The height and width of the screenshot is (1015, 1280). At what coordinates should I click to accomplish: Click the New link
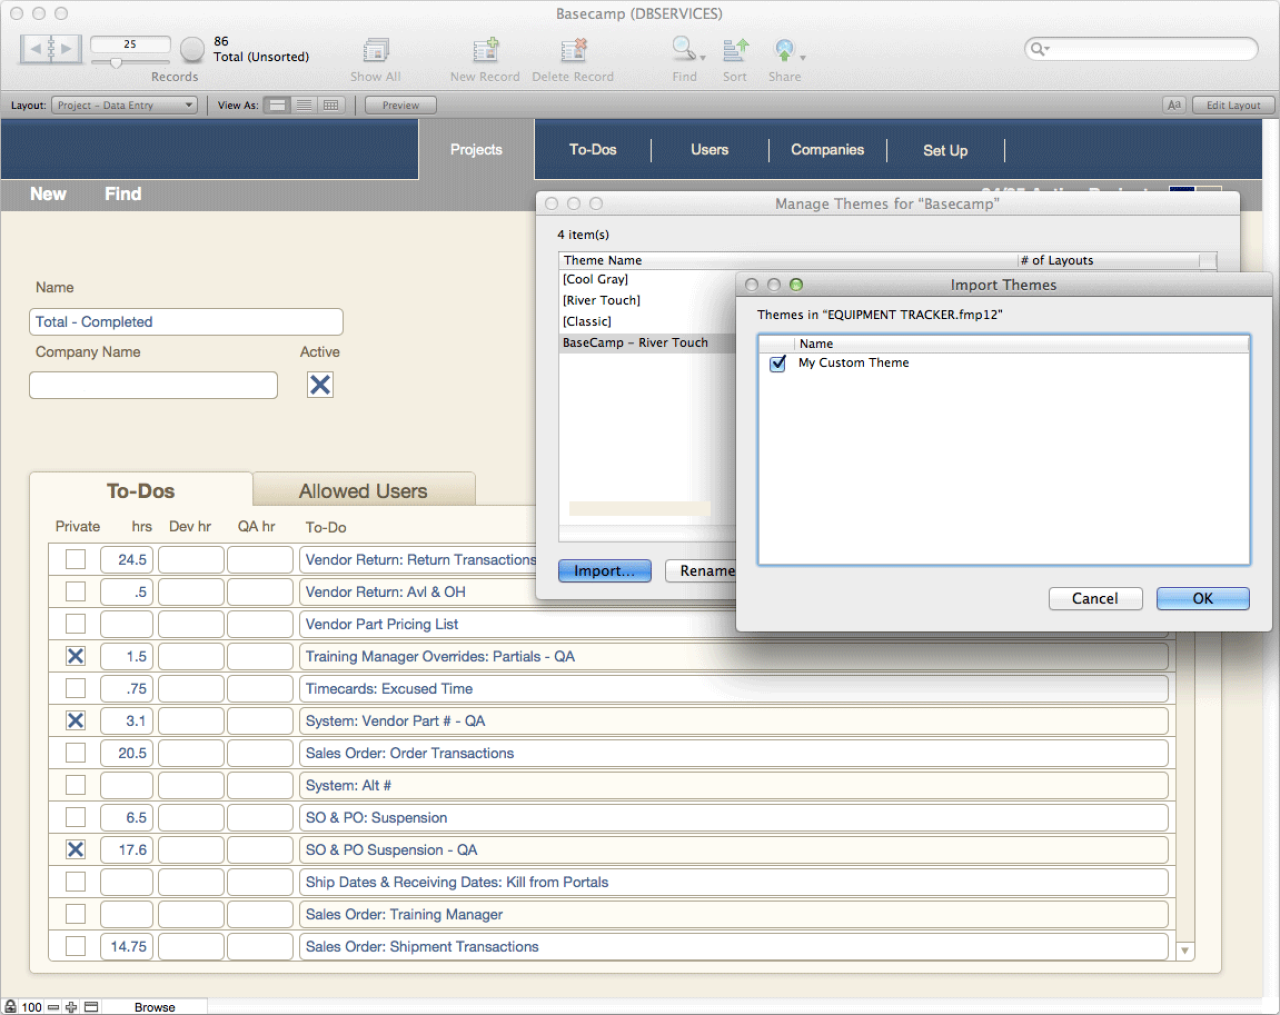(x=48, y=194)
